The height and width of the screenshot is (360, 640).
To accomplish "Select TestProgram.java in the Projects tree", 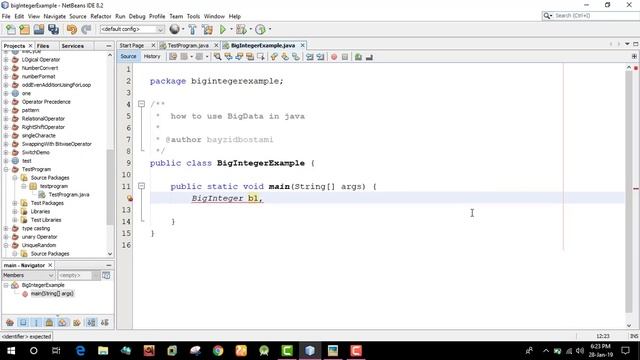I will pos(69,195).
